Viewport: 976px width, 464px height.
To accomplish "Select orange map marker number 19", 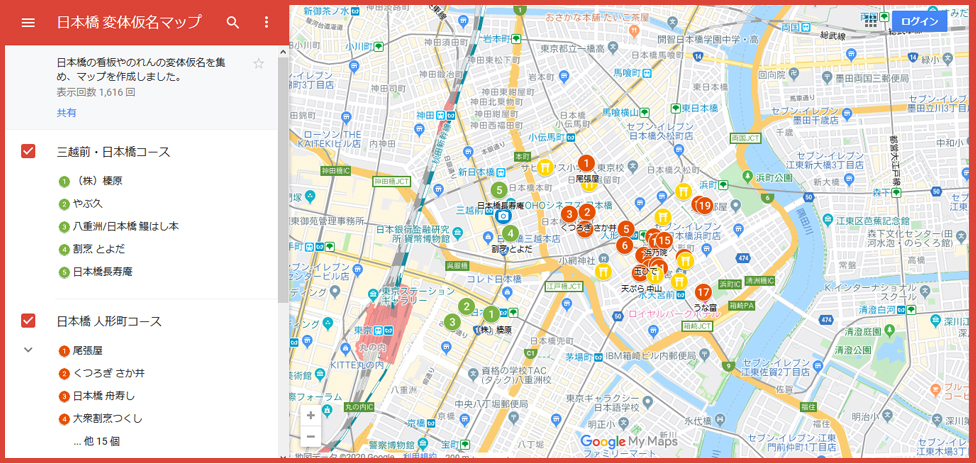I will click(705, 206).
